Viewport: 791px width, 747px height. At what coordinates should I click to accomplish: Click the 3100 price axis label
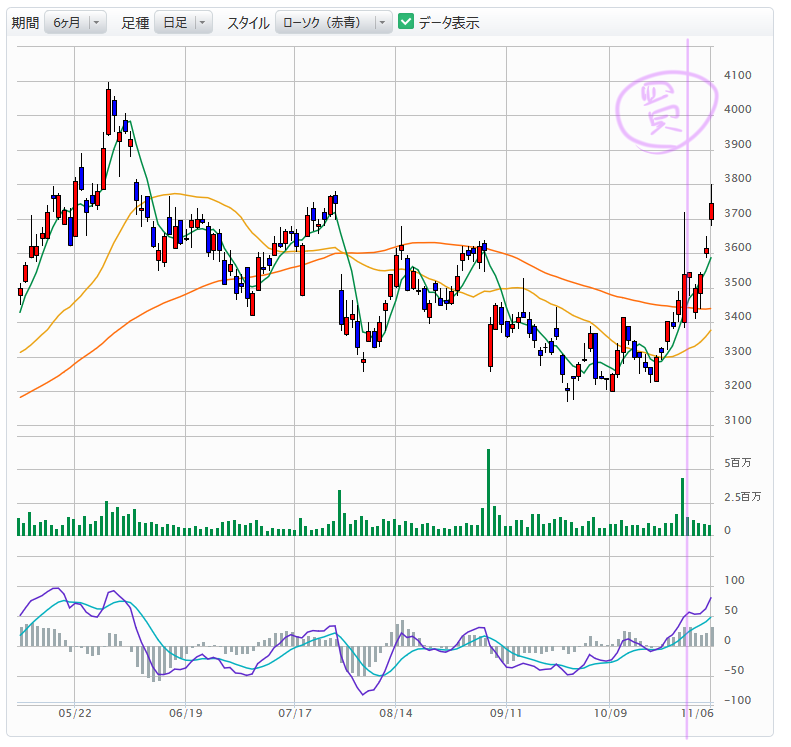click(738, 420)
